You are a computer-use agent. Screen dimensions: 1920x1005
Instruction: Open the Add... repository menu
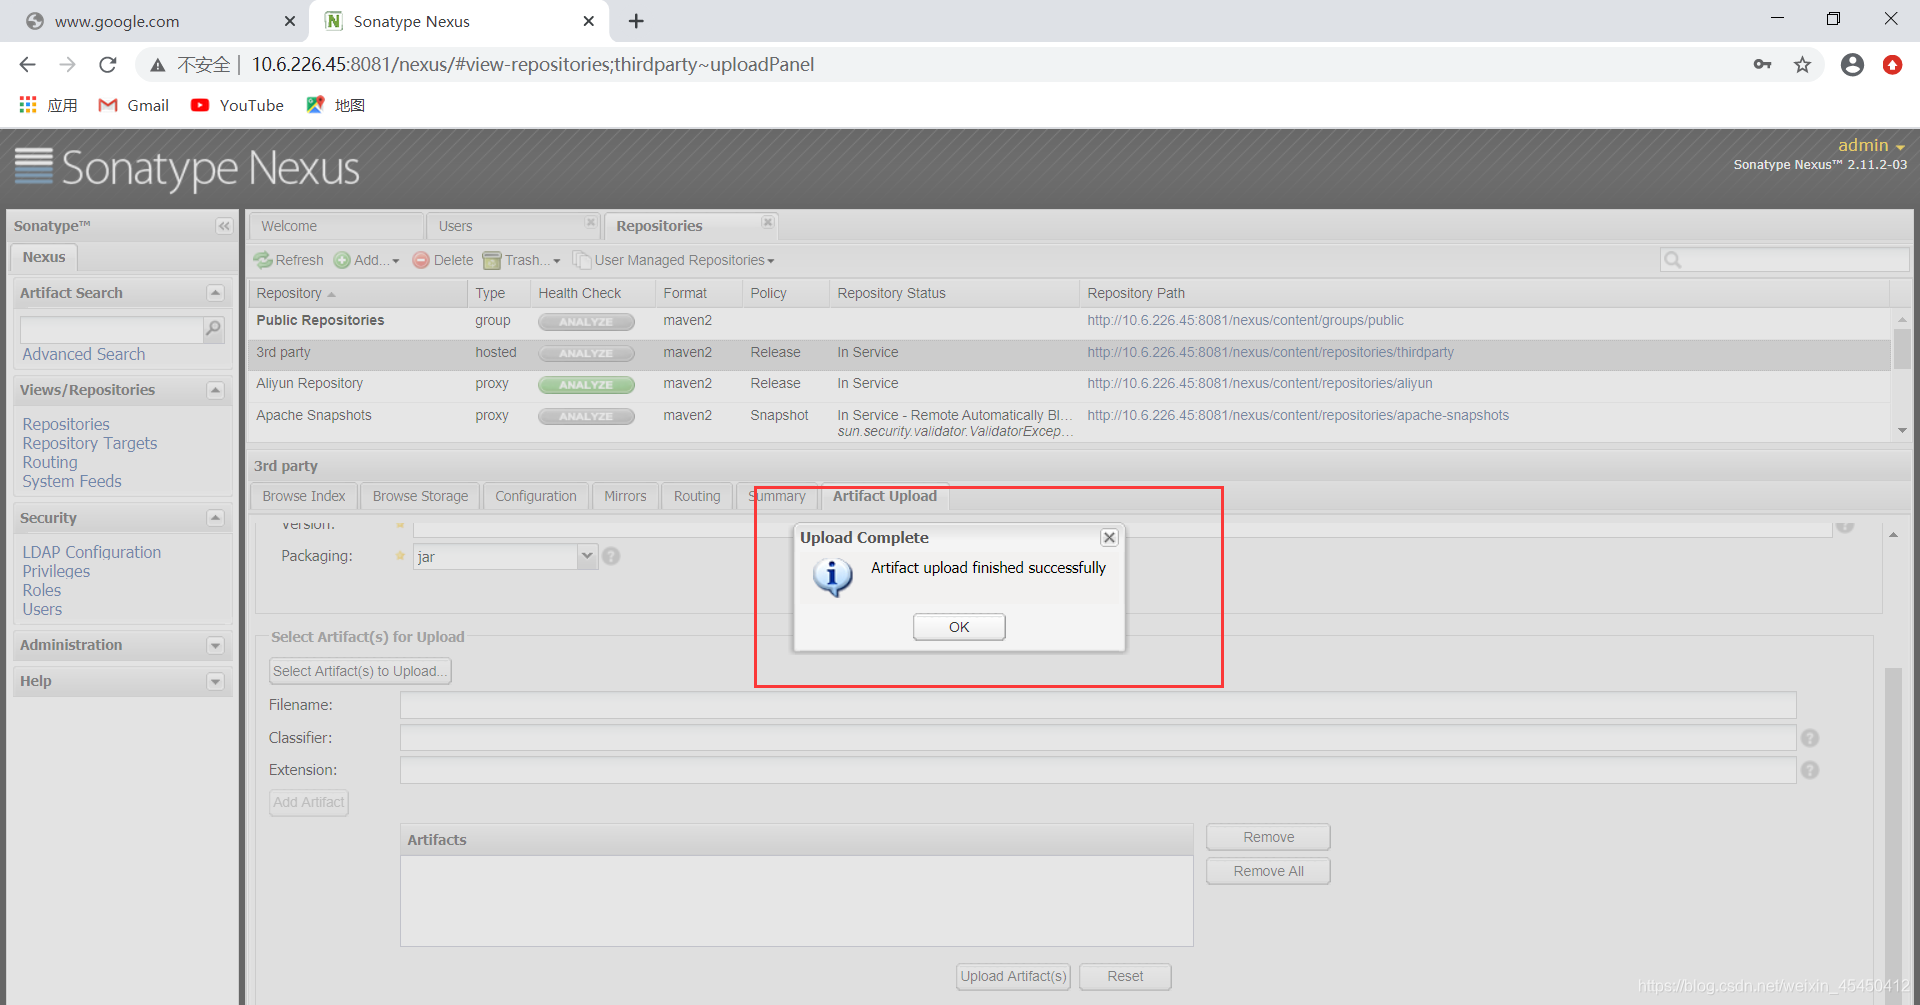click(367, 260)
